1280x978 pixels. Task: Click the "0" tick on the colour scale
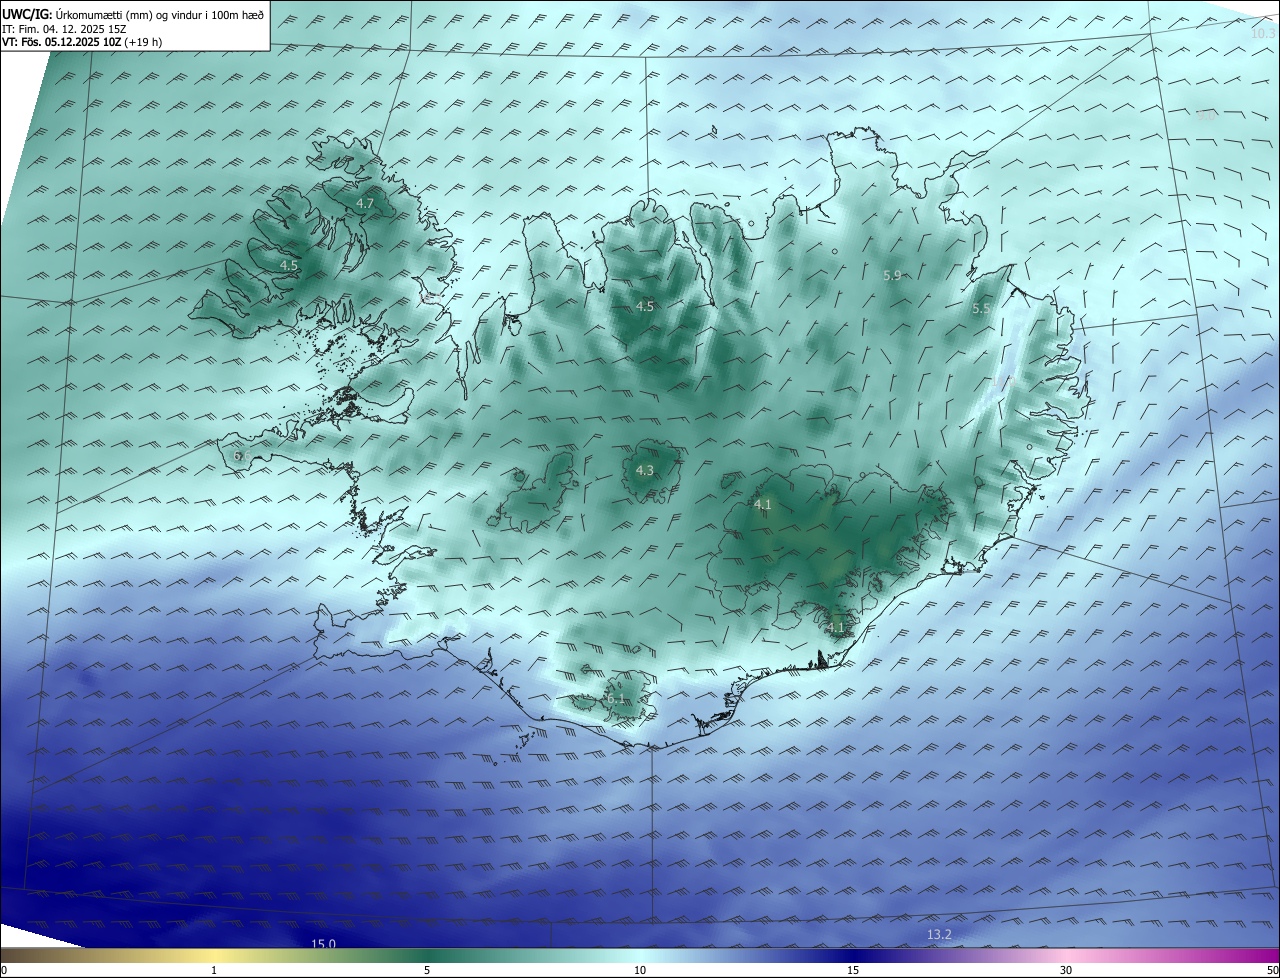point(4,970)
